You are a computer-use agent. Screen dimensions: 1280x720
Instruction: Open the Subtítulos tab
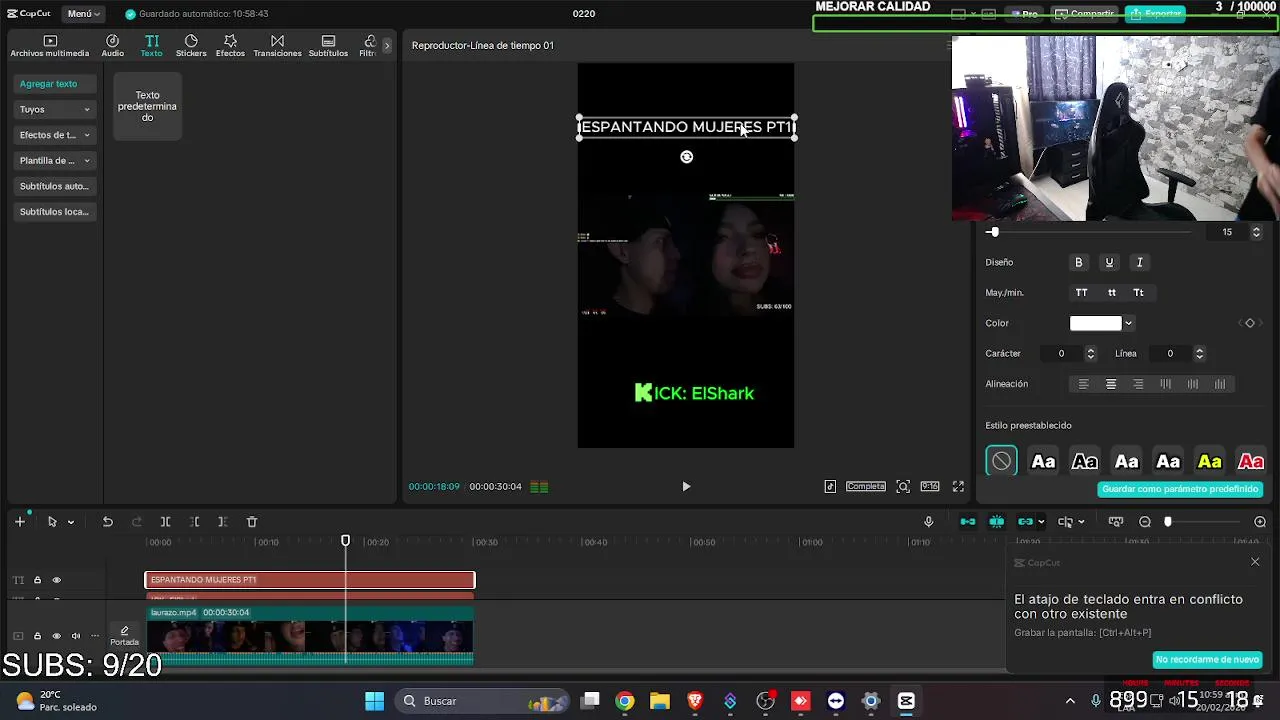pos(328,46)
